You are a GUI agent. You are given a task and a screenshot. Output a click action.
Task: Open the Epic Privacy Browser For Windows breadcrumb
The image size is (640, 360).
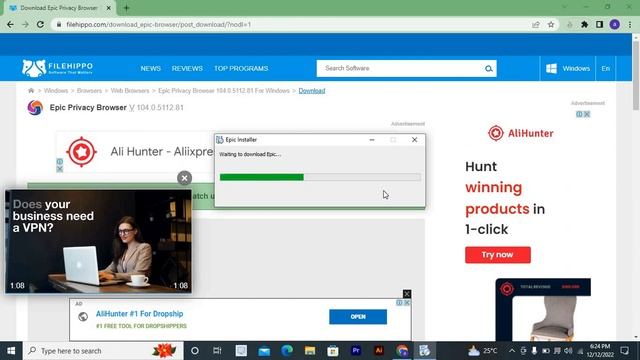pyautogui.click(x=224, y=91)
